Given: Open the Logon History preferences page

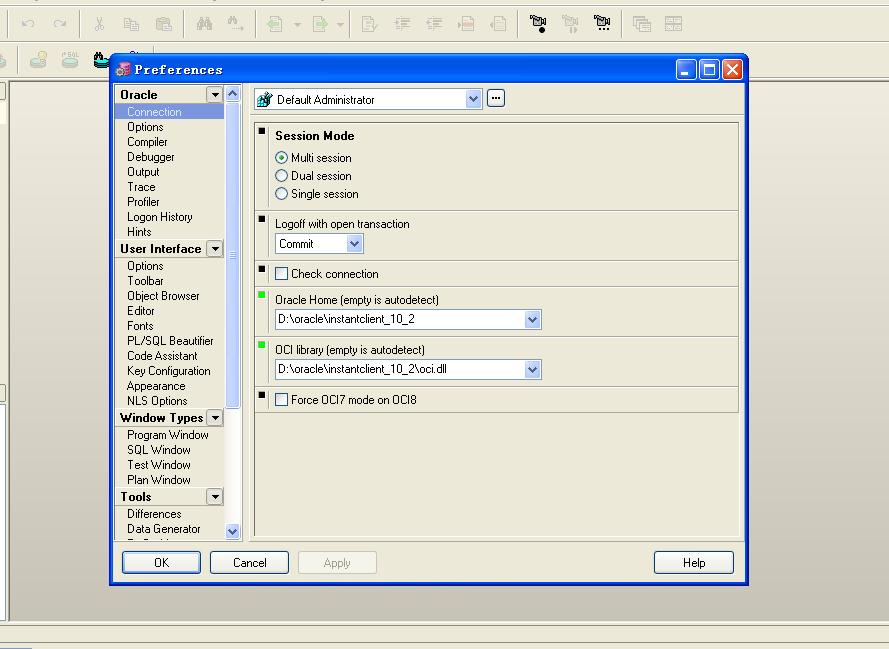Looking at the screenshot, I should pyautogui.click(x=159, y=217).
